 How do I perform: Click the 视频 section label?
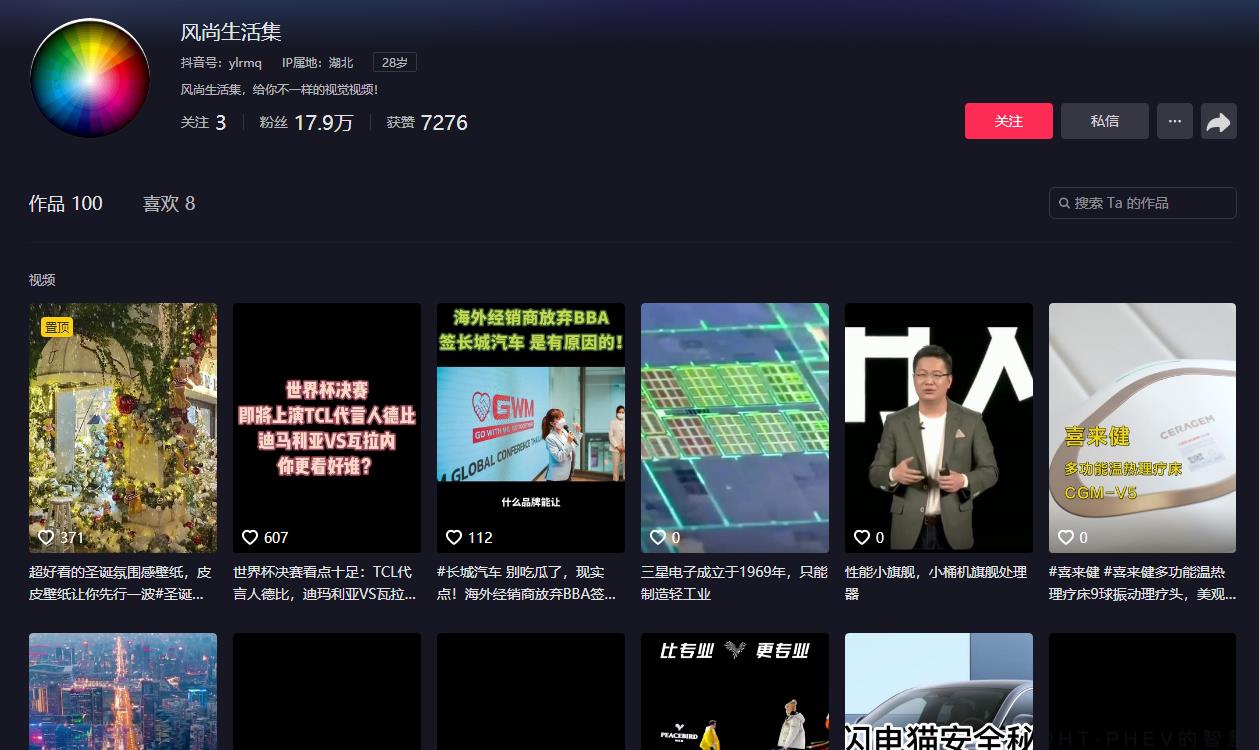point(42,280)
